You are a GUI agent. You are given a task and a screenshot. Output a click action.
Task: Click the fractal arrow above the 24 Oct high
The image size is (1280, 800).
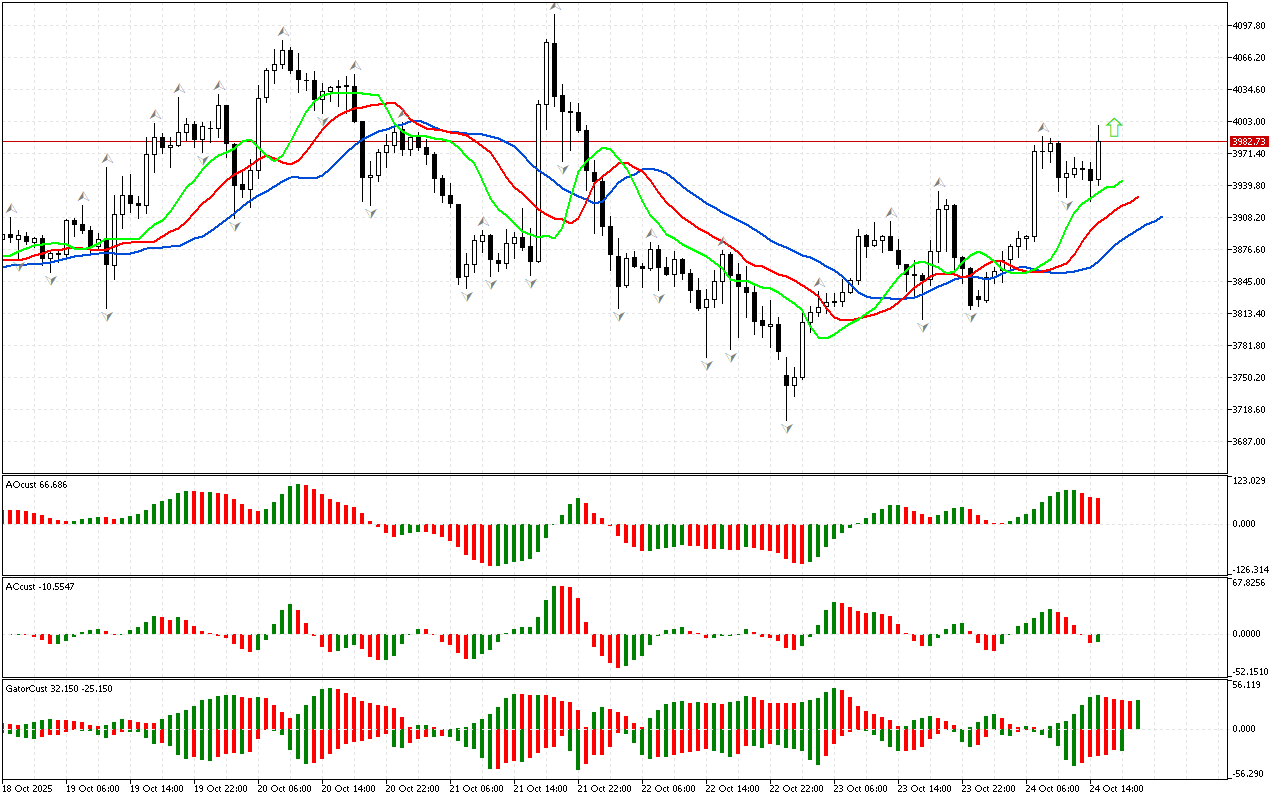click(x=1043, y=127)
